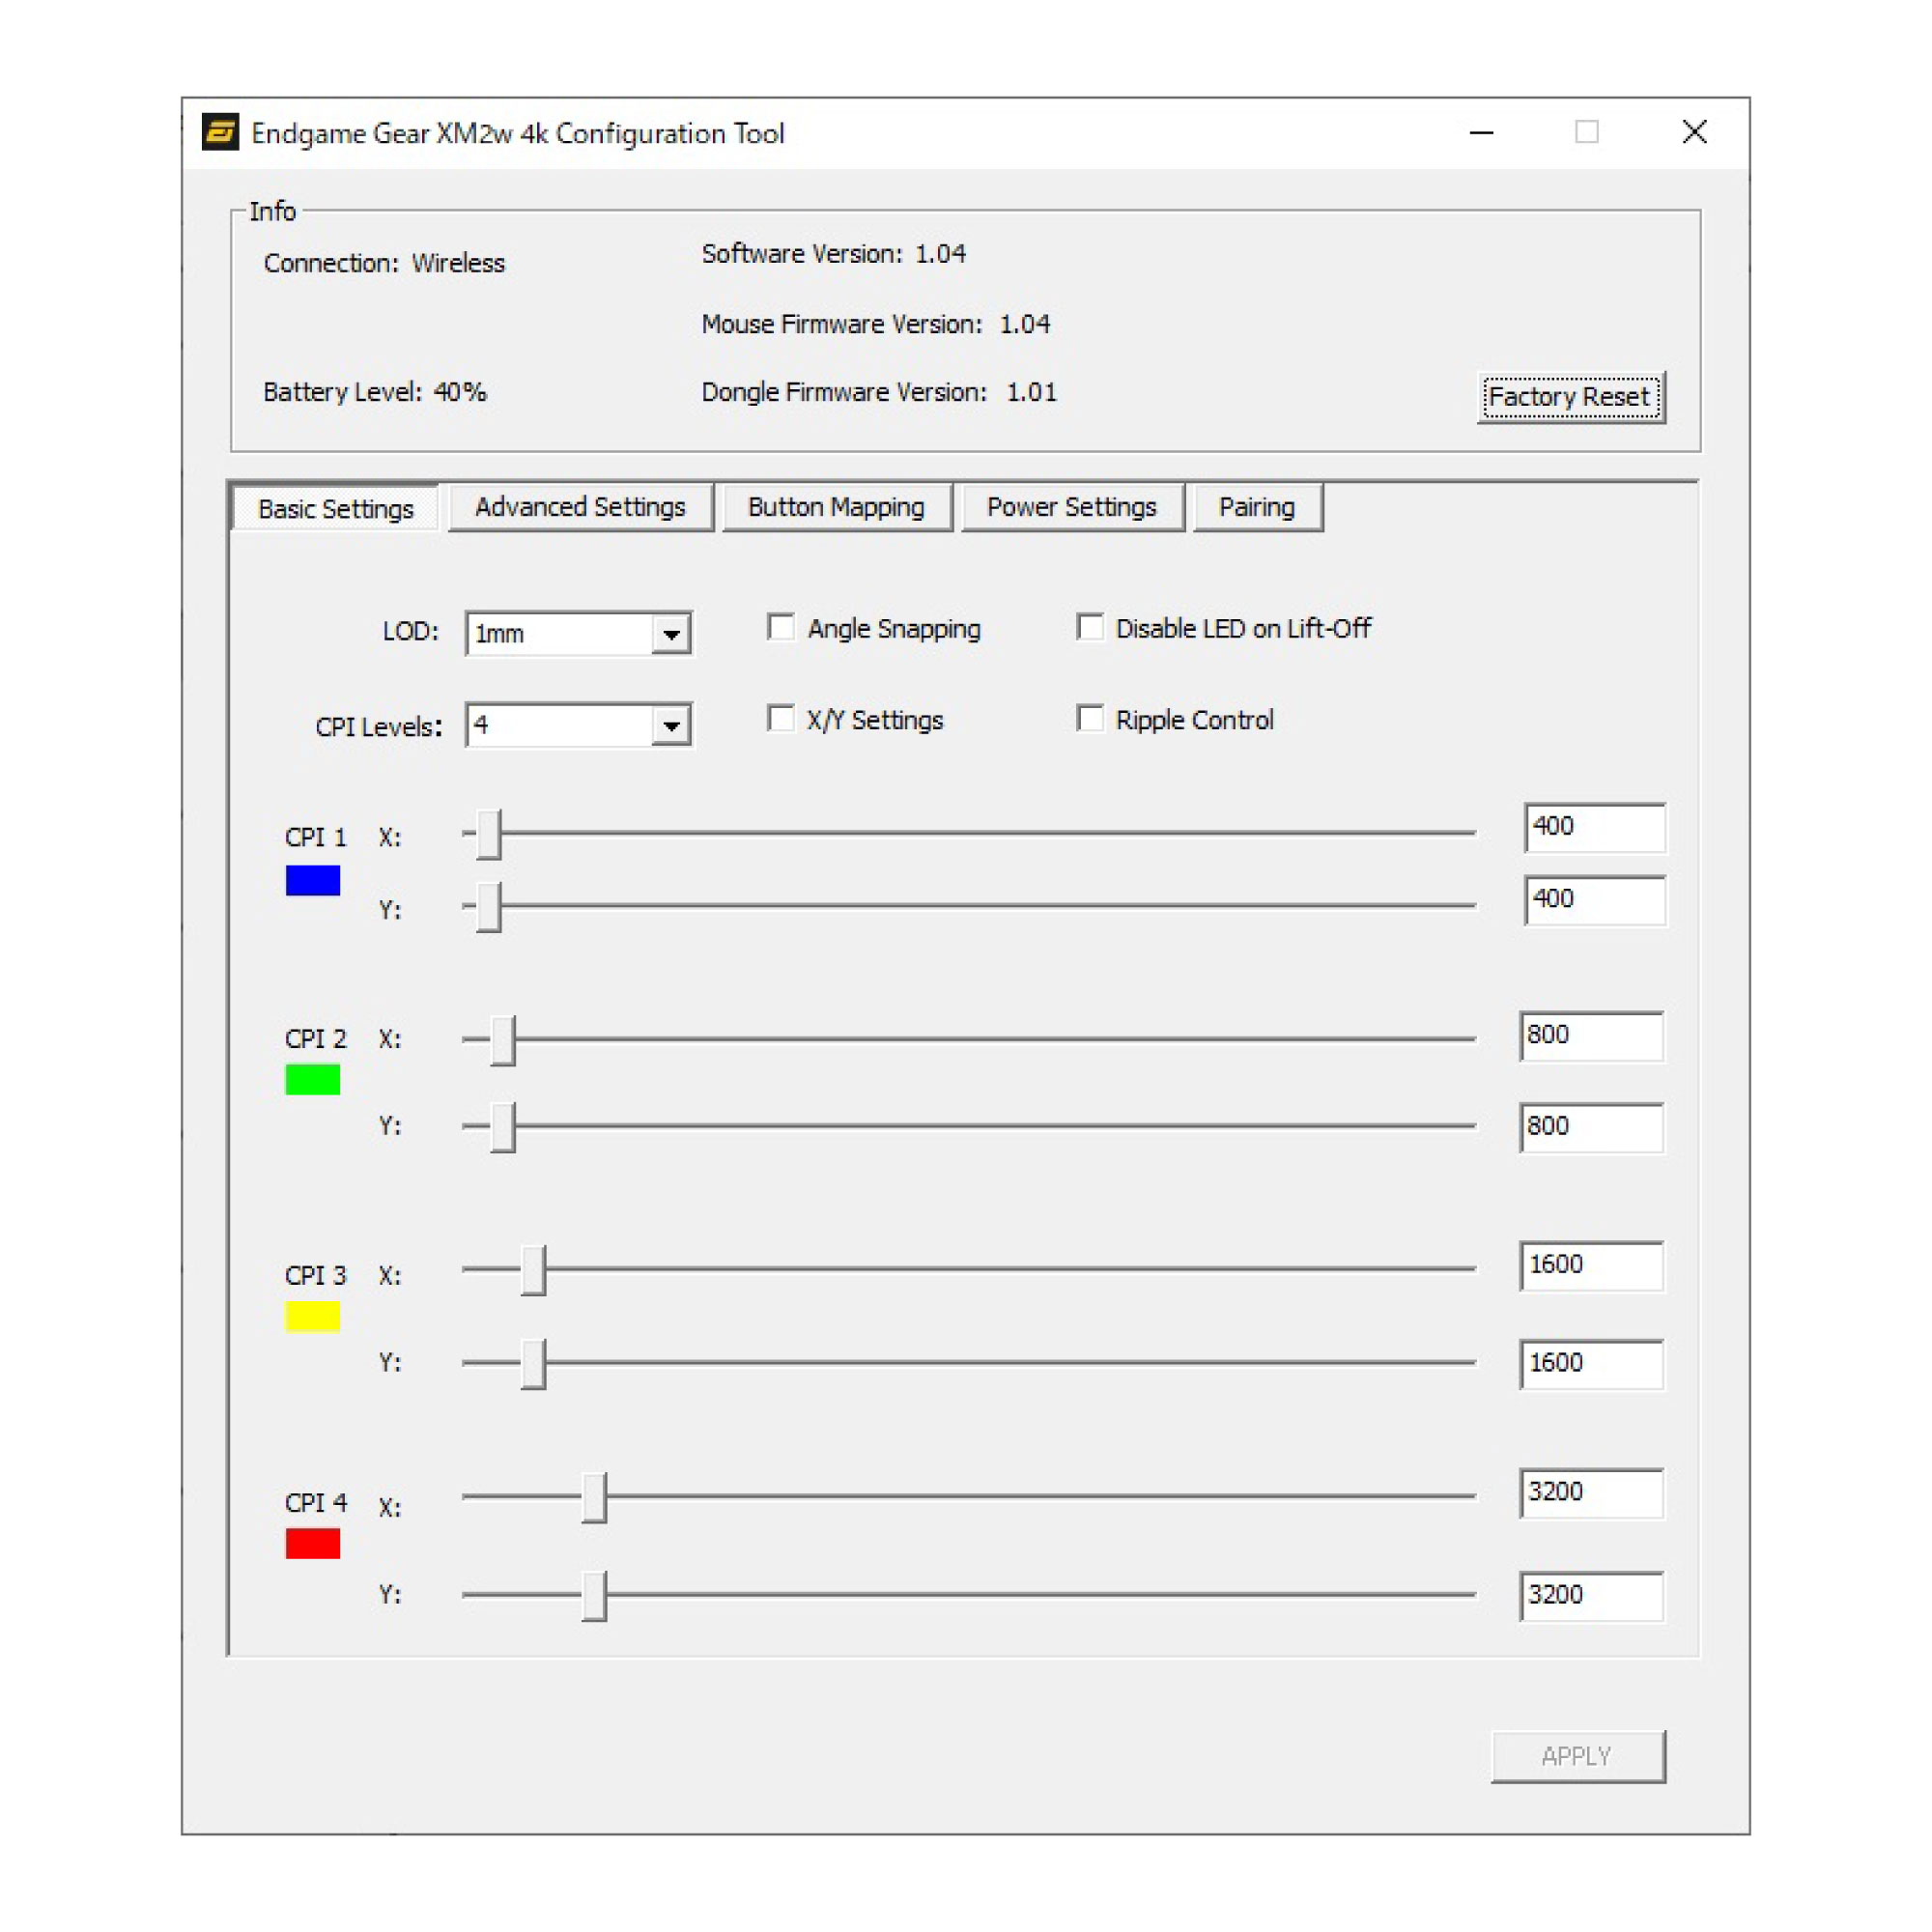Click the CPI 3 X slider handle
The height and width of the screenshot is (1932, 1932).
coord(533,1270)
